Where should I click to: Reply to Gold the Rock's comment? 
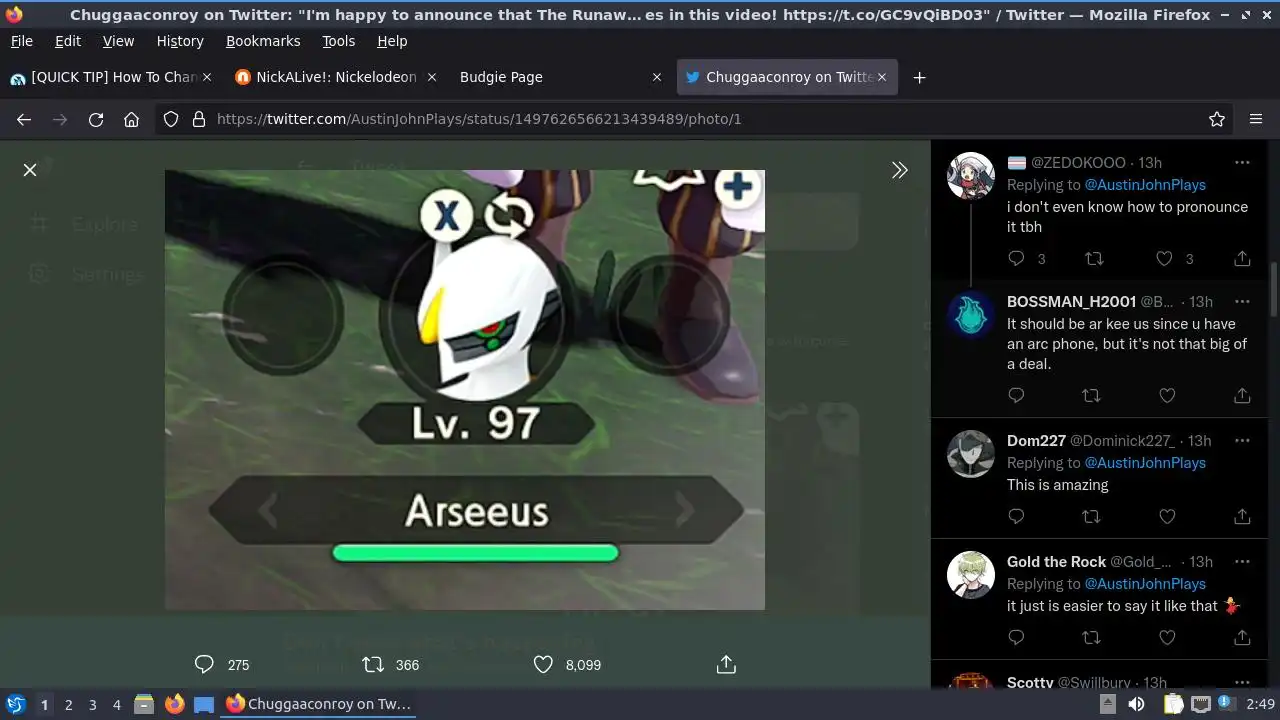pyautogui.click(x=1016, y=637)
